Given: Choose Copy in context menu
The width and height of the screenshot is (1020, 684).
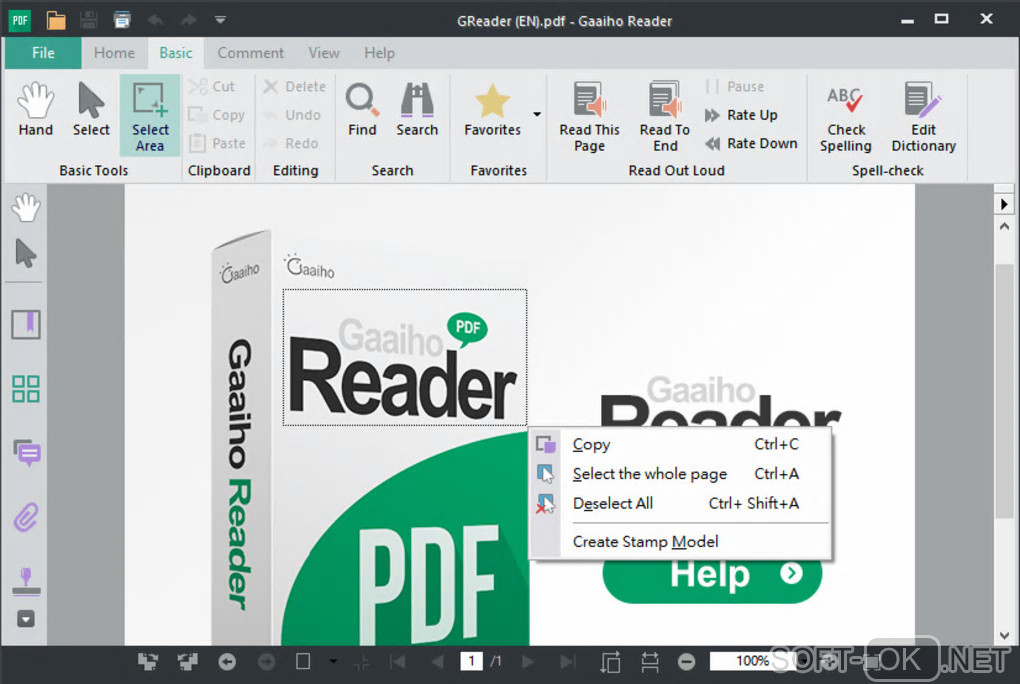Looking at the screenshot, I should 680,445.
